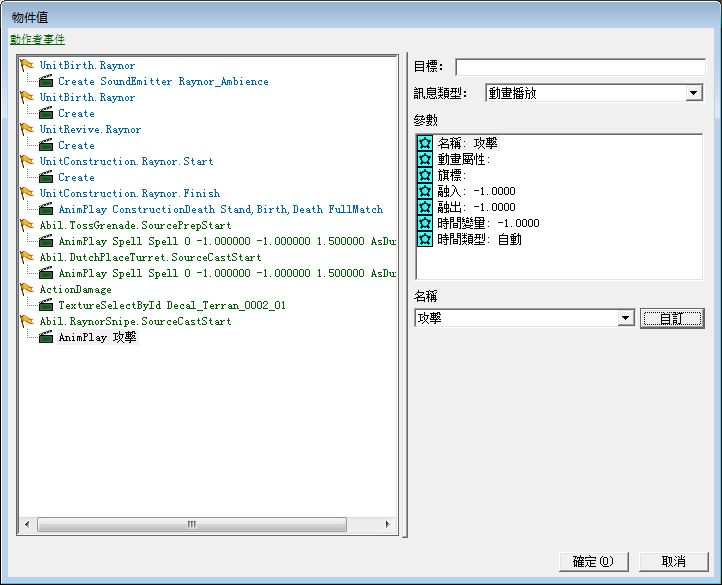Click clapper icon of AnimPlay 攻擊 row
The height and width of the screenshot is (585, 722).
pyautogui.click(x=46, y=337)
